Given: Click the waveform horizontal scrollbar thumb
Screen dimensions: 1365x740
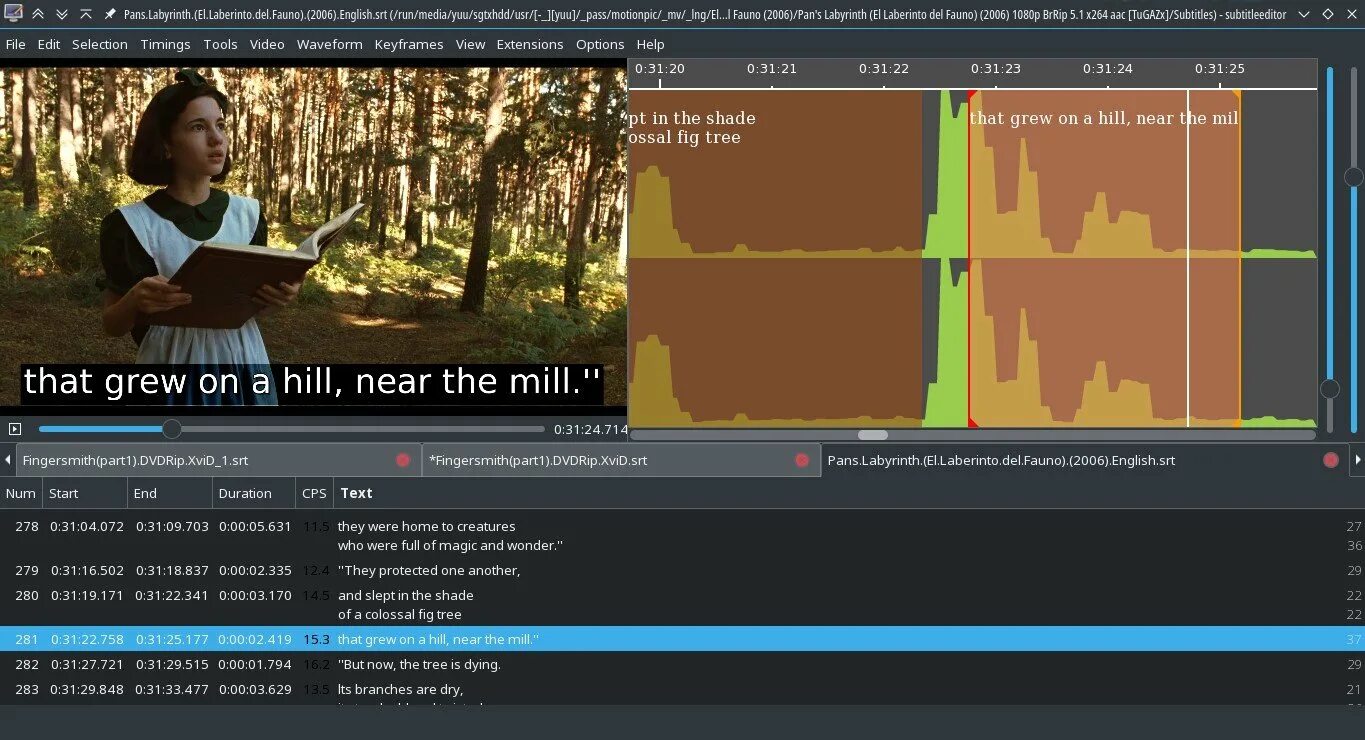Looking at the screenshot, I should [x=873, y=435].
